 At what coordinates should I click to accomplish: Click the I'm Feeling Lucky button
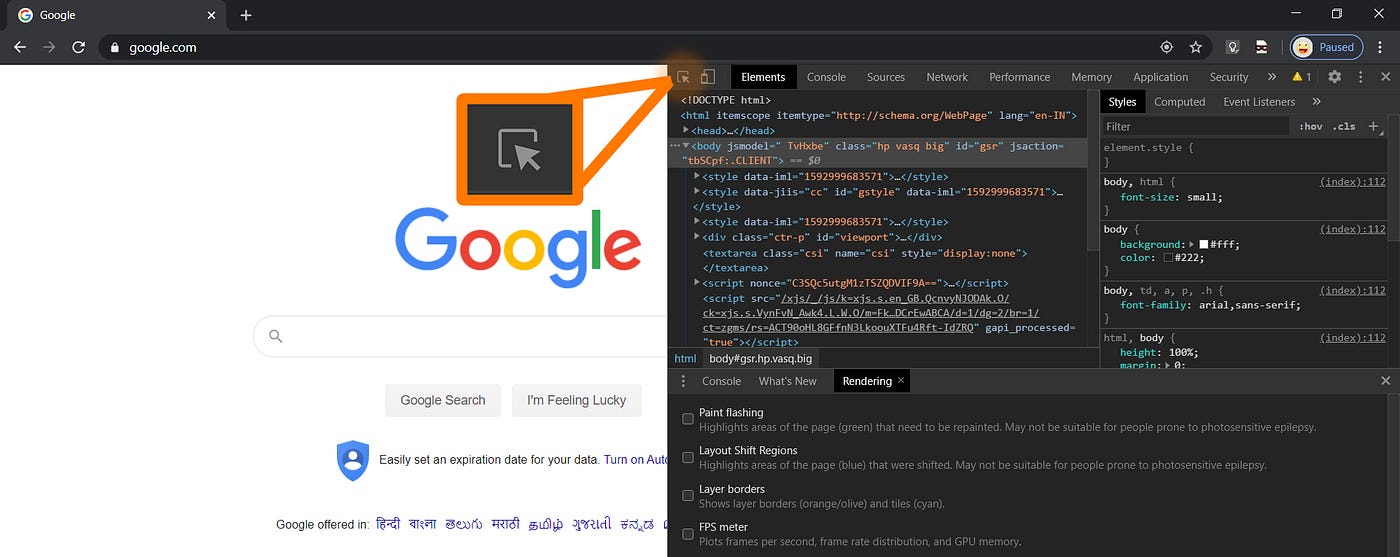point(577,400)
